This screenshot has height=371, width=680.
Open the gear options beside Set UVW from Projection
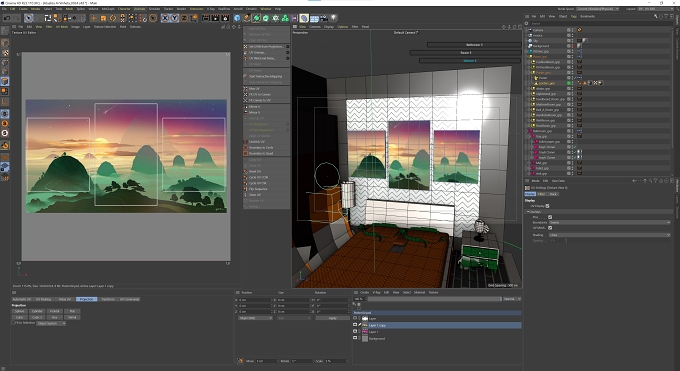[x=287, y=46]
